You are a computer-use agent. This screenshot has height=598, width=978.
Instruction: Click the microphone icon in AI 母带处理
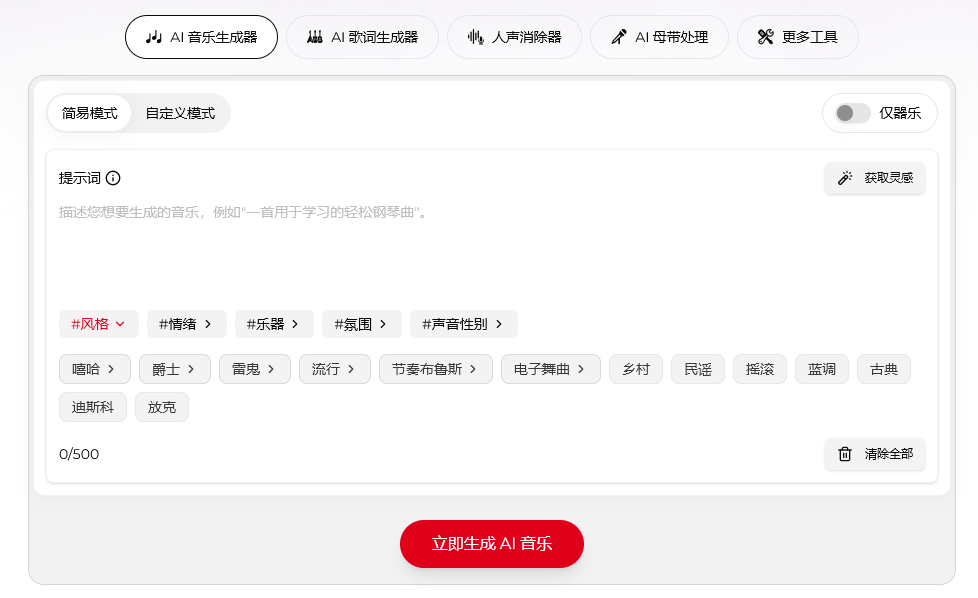[618, 37]
